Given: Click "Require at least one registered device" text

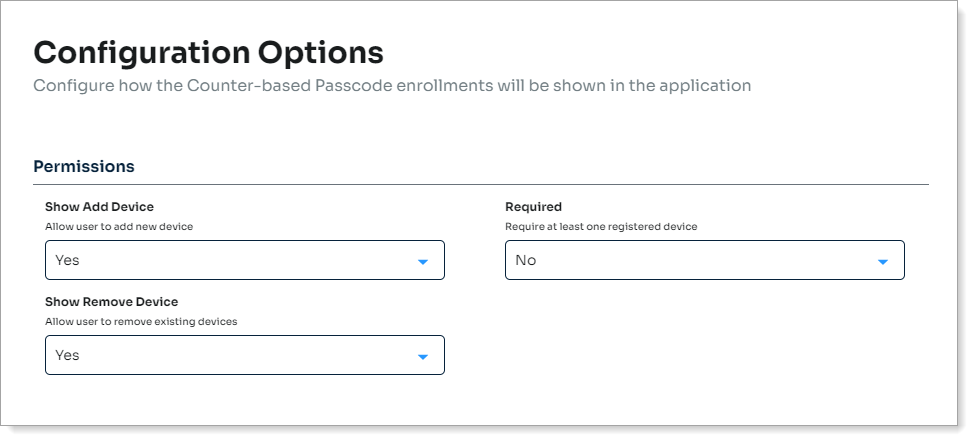Looking at the screenshot, I should pos(601,227).
